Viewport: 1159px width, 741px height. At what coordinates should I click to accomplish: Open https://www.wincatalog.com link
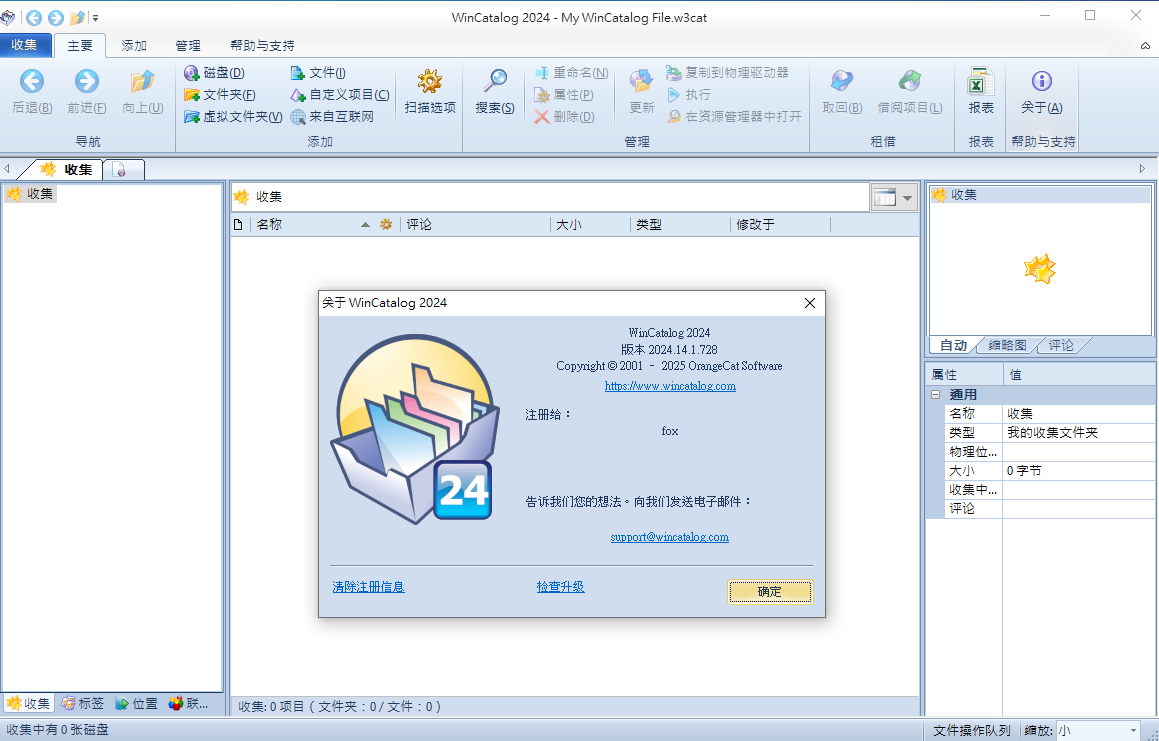(670, 386)
